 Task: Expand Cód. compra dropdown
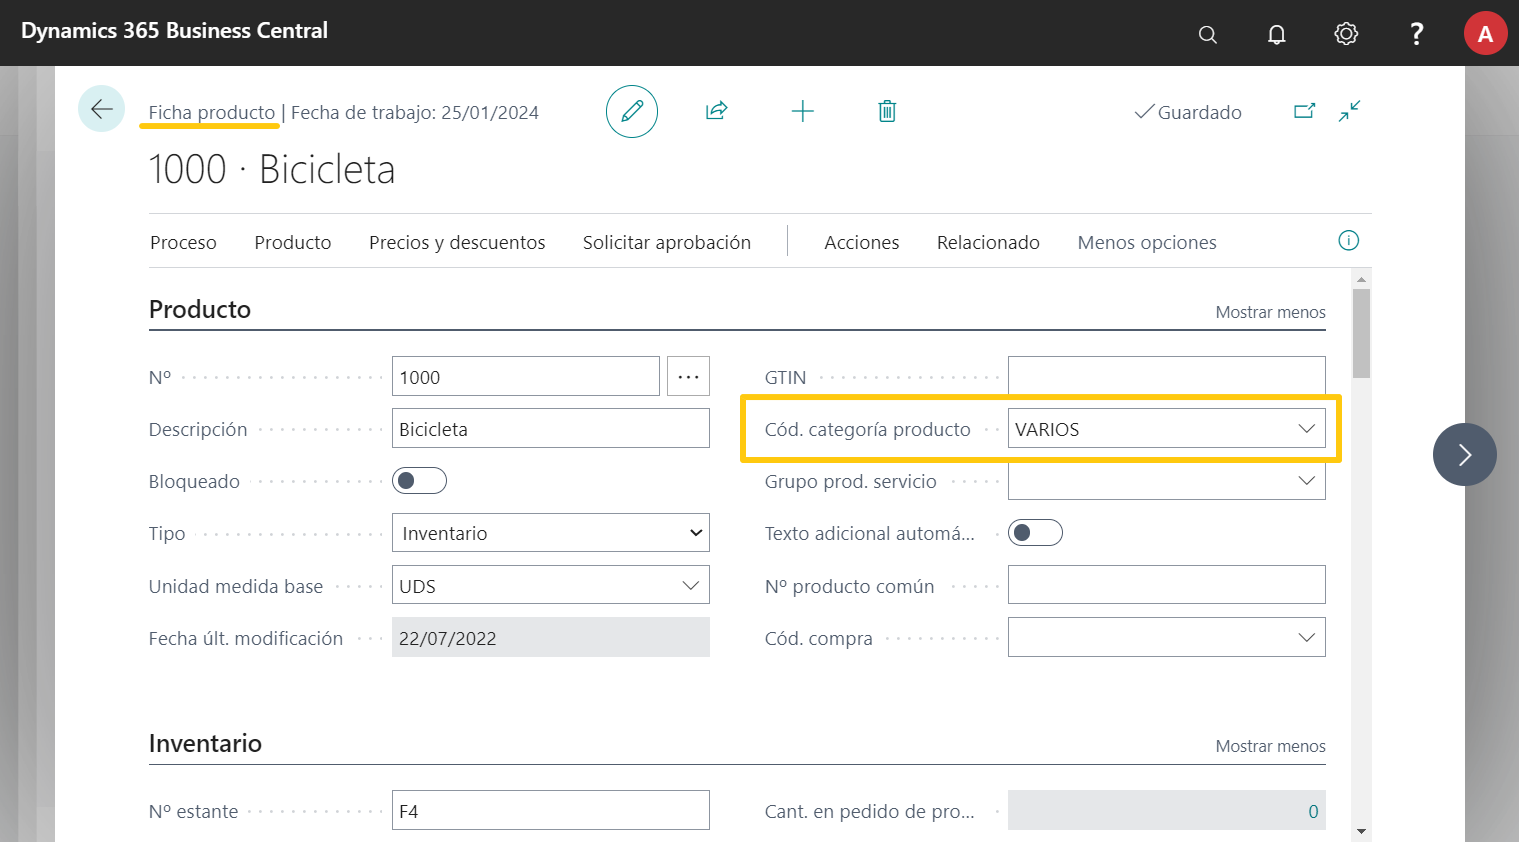tap(1306, 637)
